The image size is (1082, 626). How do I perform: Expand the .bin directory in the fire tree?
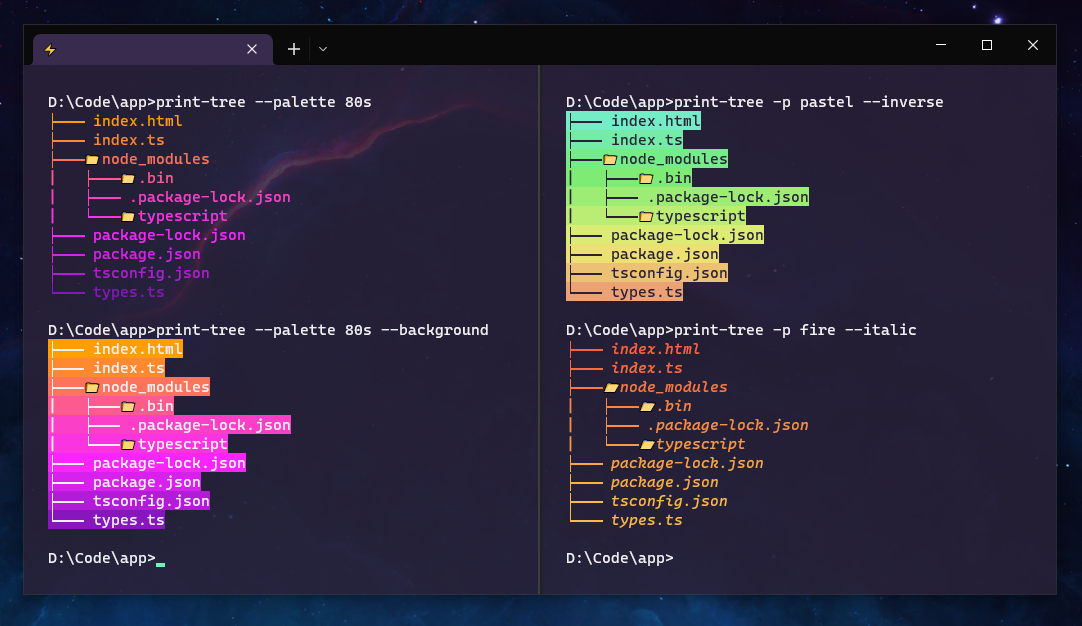point(669,406)
